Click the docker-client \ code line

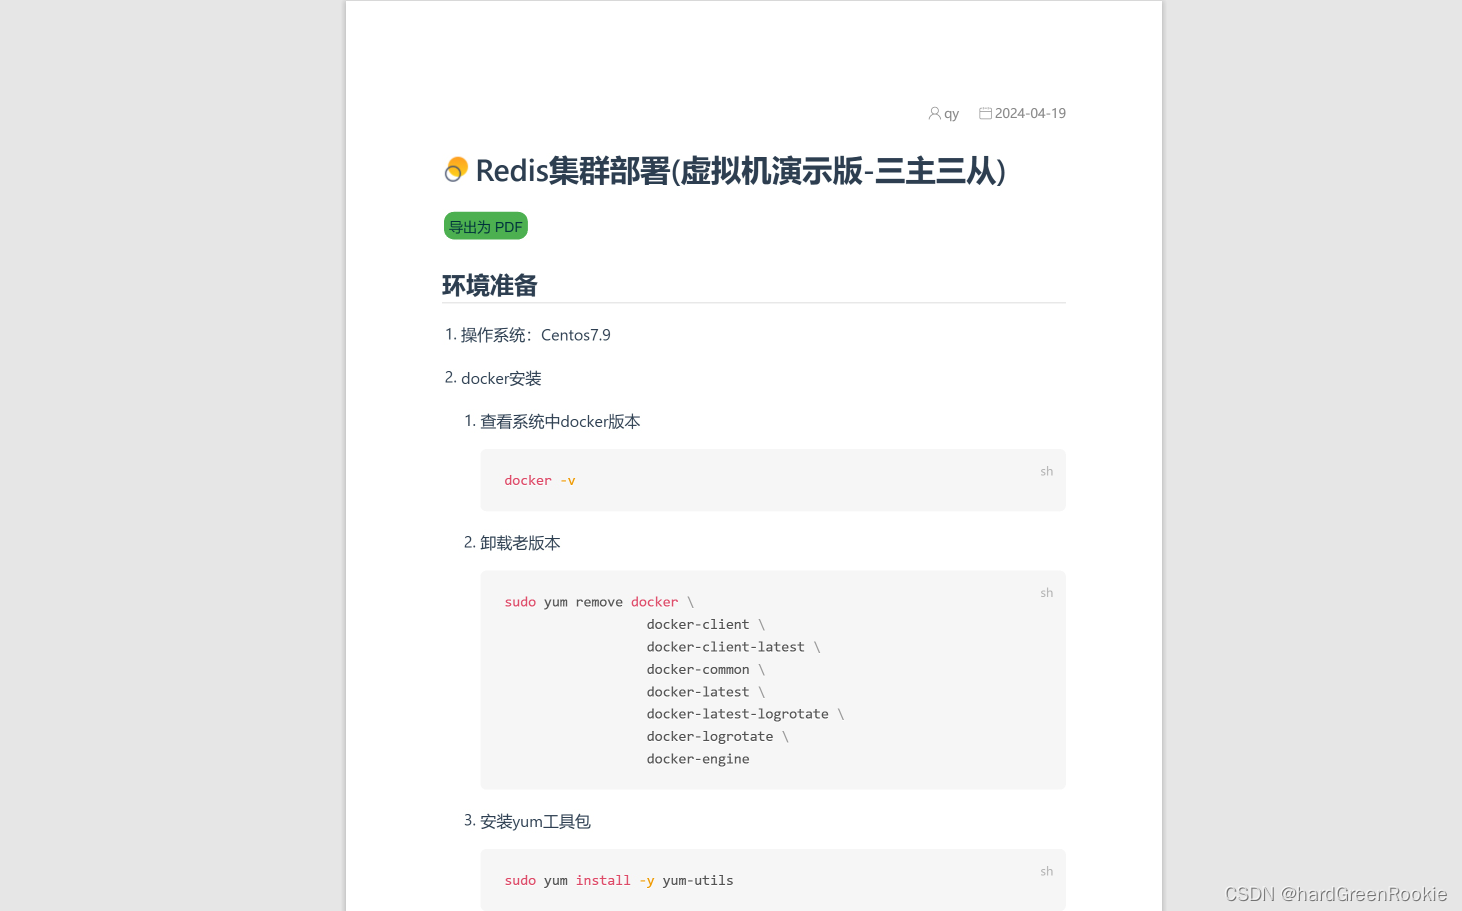coord(705,624)
